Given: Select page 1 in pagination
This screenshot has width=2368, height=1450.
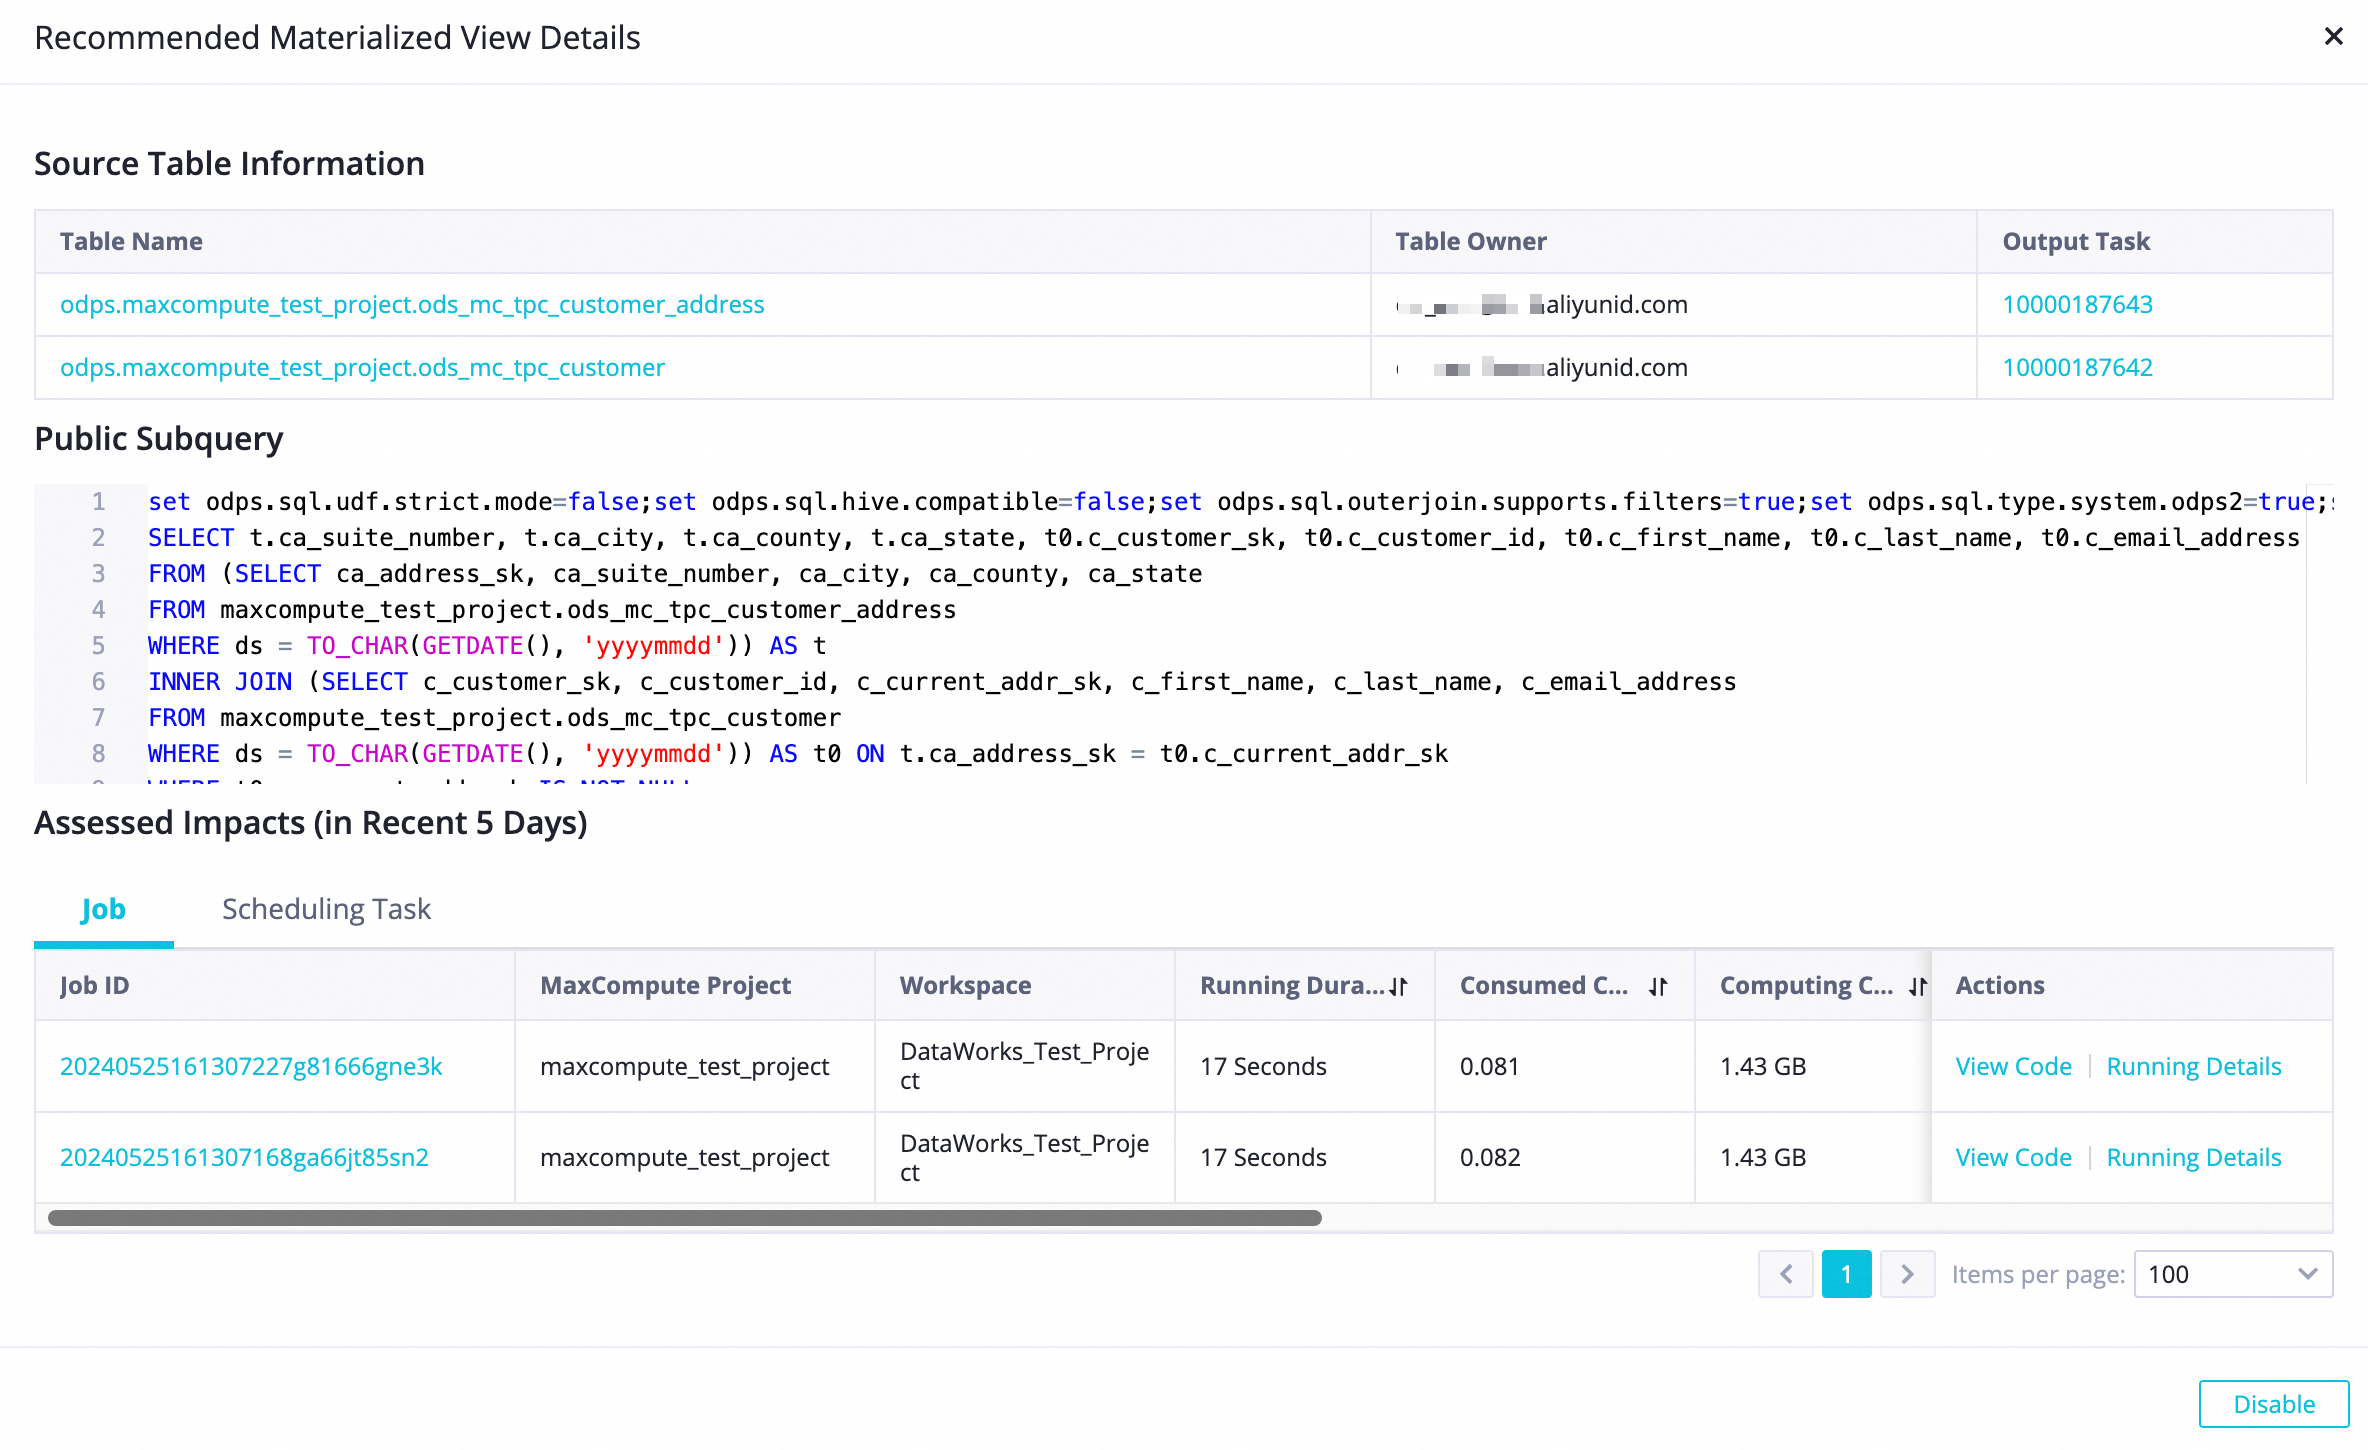Looking at the screenshot, I should 1846,1274.
